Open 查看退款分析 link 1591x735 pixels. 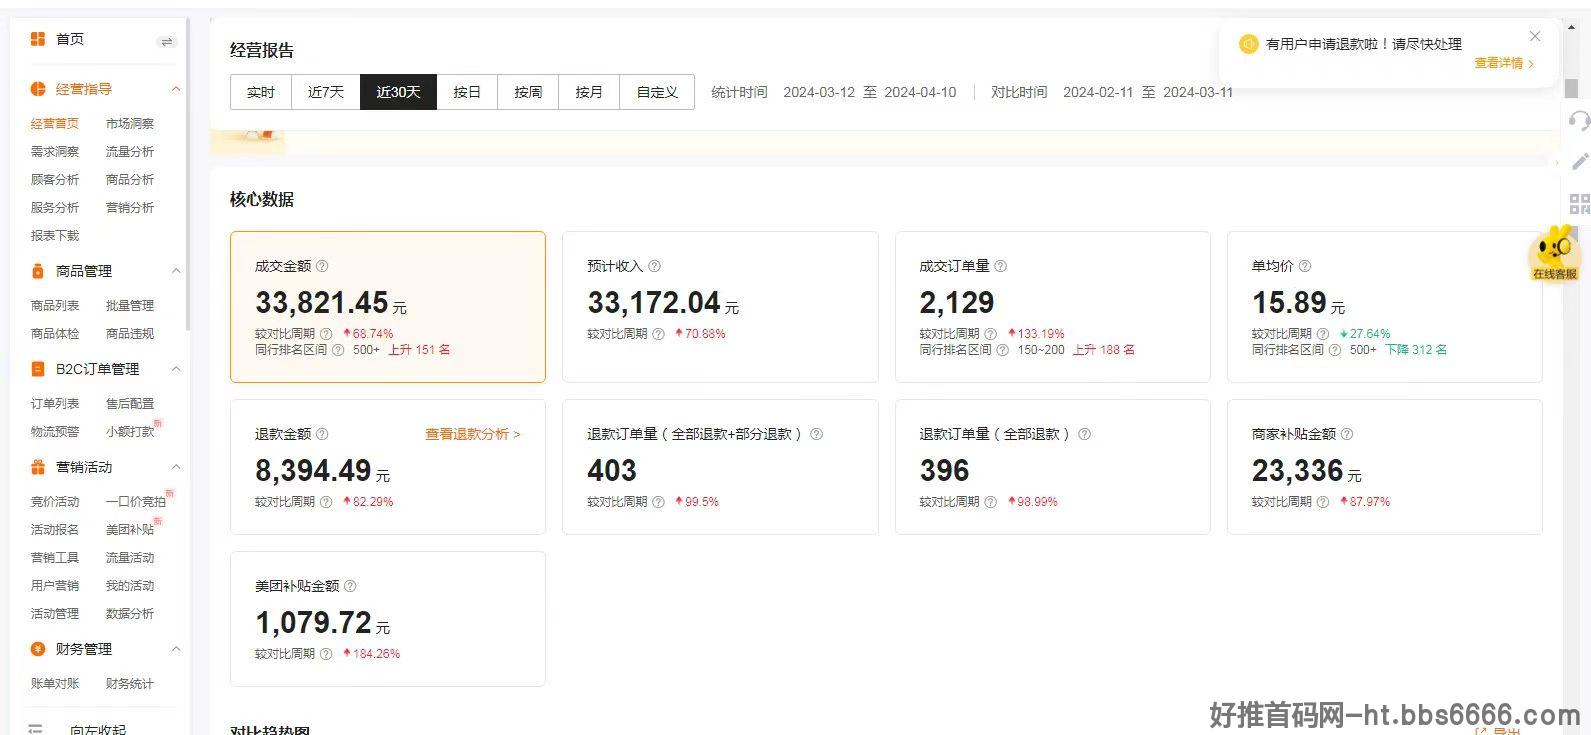[473, 434]
